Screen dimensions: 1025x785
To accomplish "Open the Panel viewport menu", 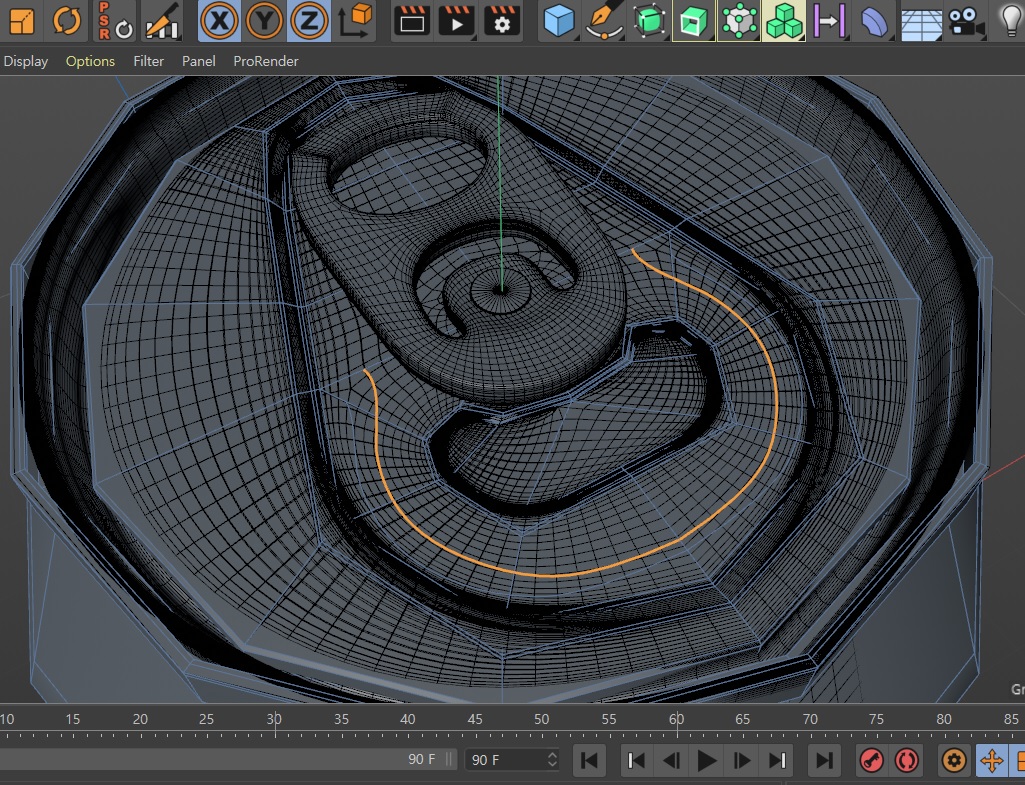I will [x=199, y=61].
